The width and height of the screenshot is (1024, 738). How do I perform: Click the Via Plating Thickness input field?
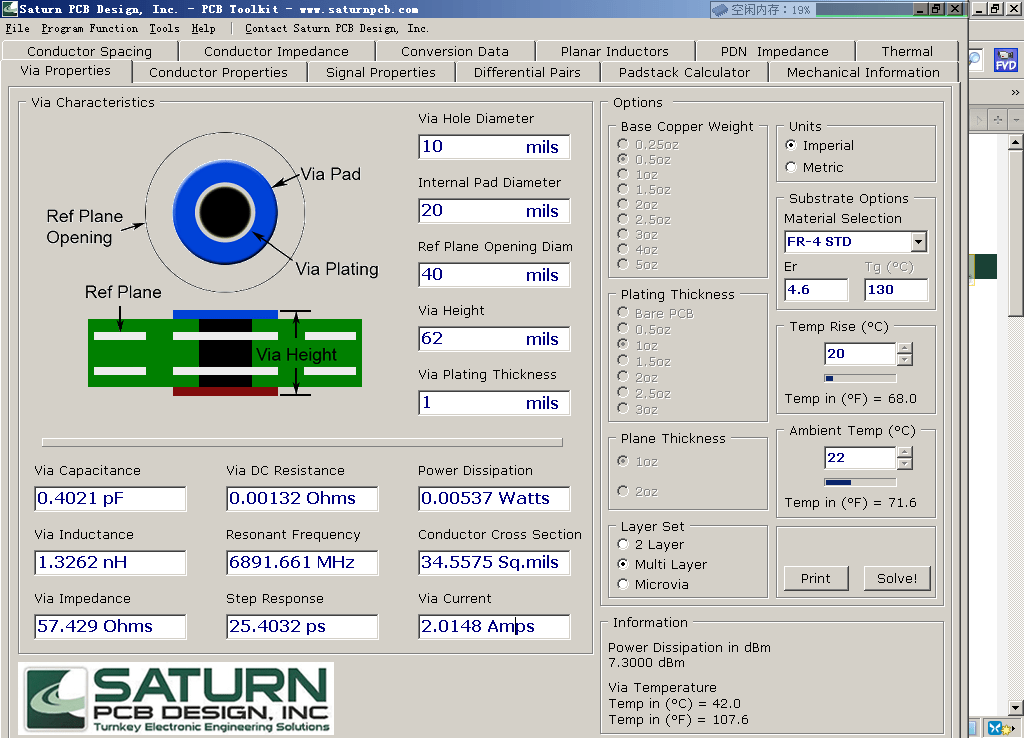click(494, 403)
